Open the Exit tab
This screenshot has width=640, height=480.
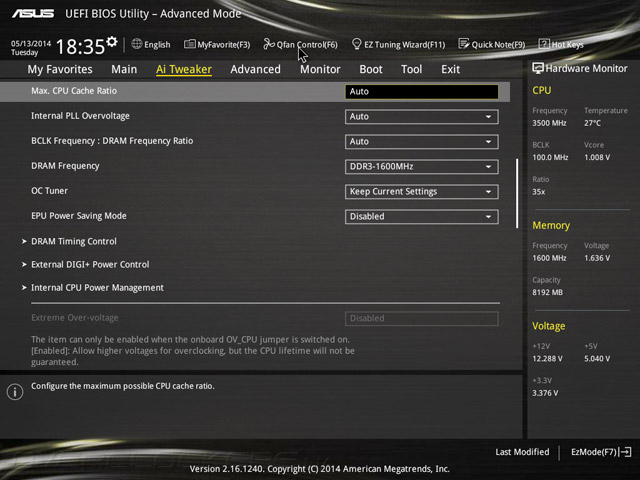point(451,69)
